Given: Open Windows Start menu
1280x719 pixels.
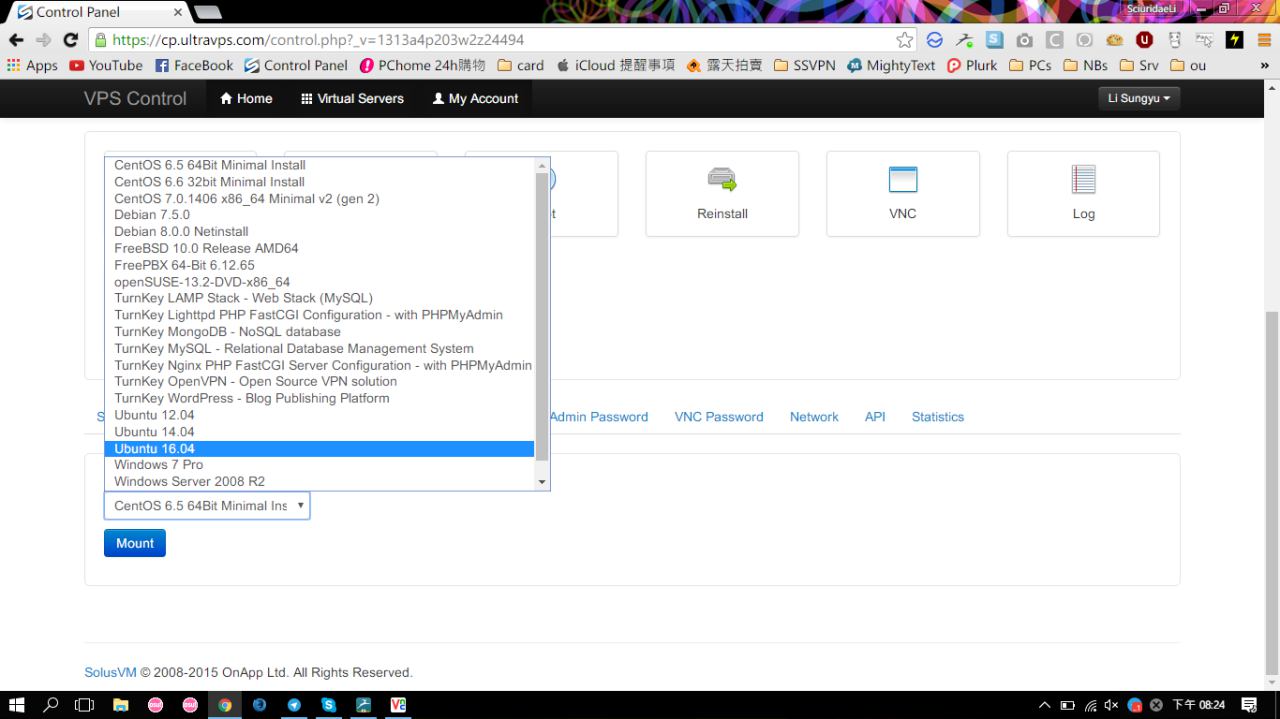Looking at the screenshot, I should (16, 705).
